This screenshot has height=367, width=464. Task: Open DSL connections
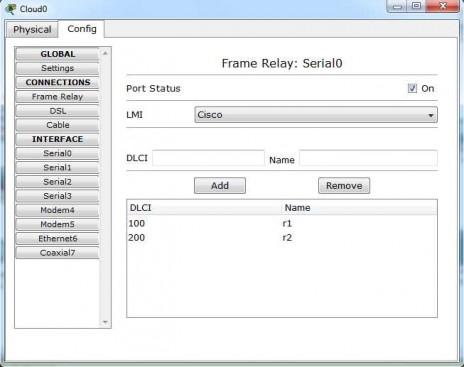click(57, 111)
